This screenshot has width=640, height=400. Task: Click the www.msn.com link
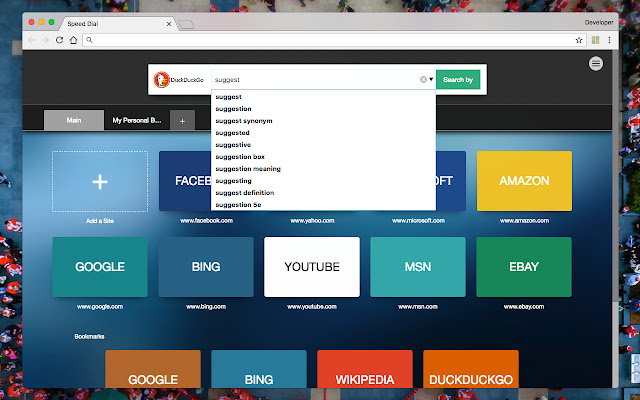coord(418,307)
